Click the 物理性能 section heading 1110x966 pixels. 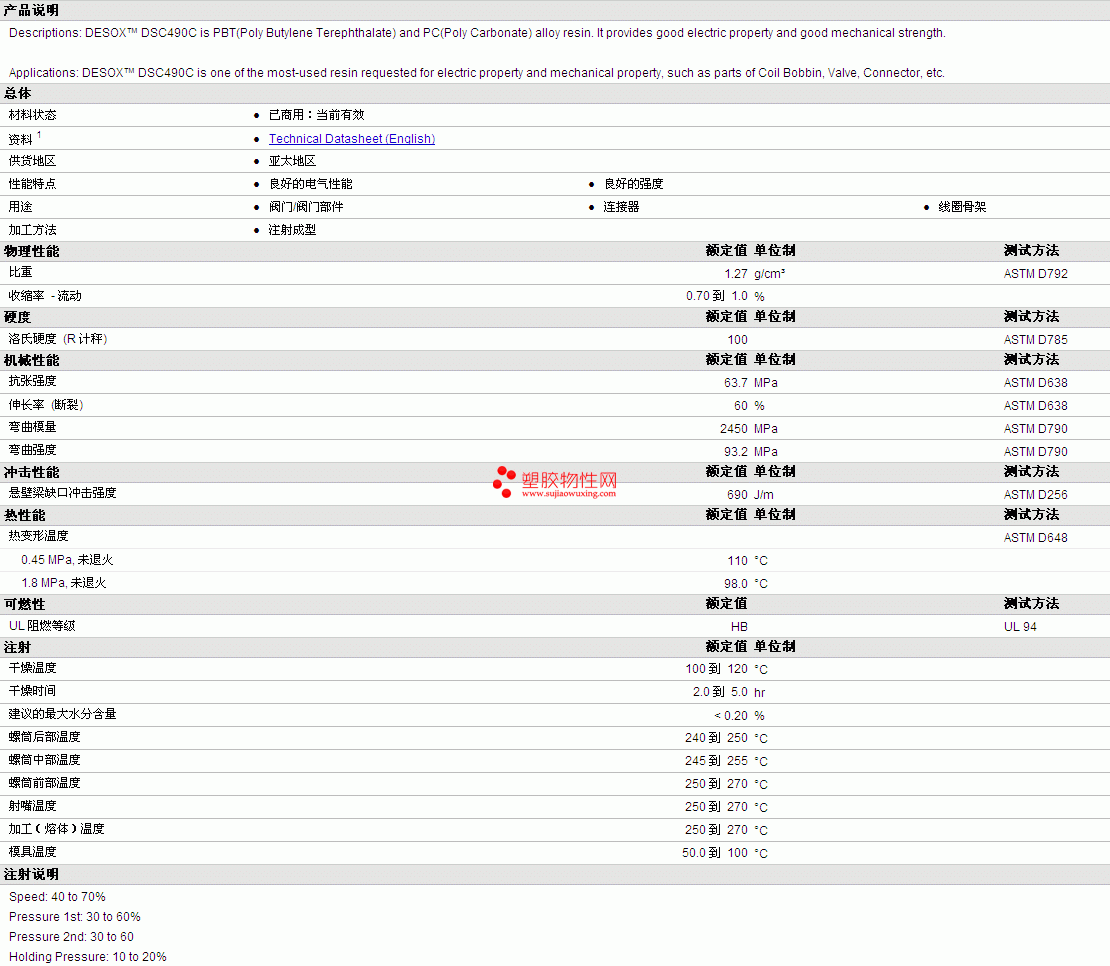pos(32,251)
